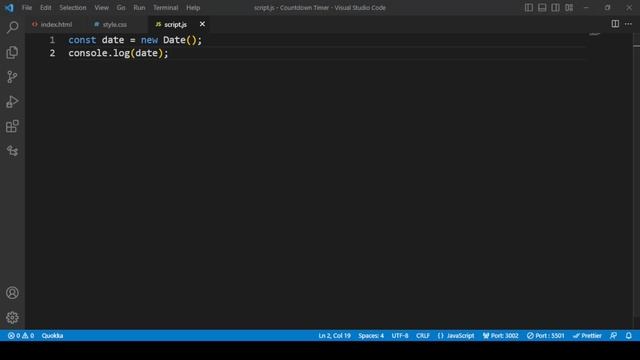Change indentation via Spaces: 4

371,336
